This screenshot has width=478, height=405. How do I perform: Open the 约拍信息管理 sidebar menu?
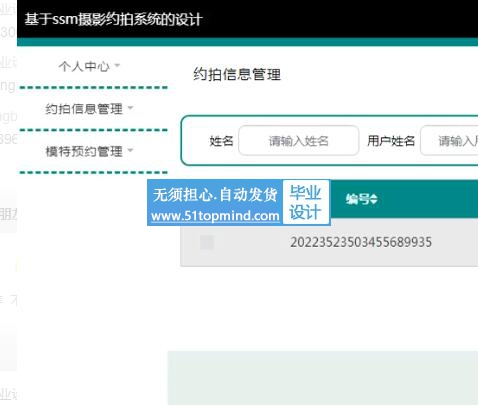pos(84,109)
